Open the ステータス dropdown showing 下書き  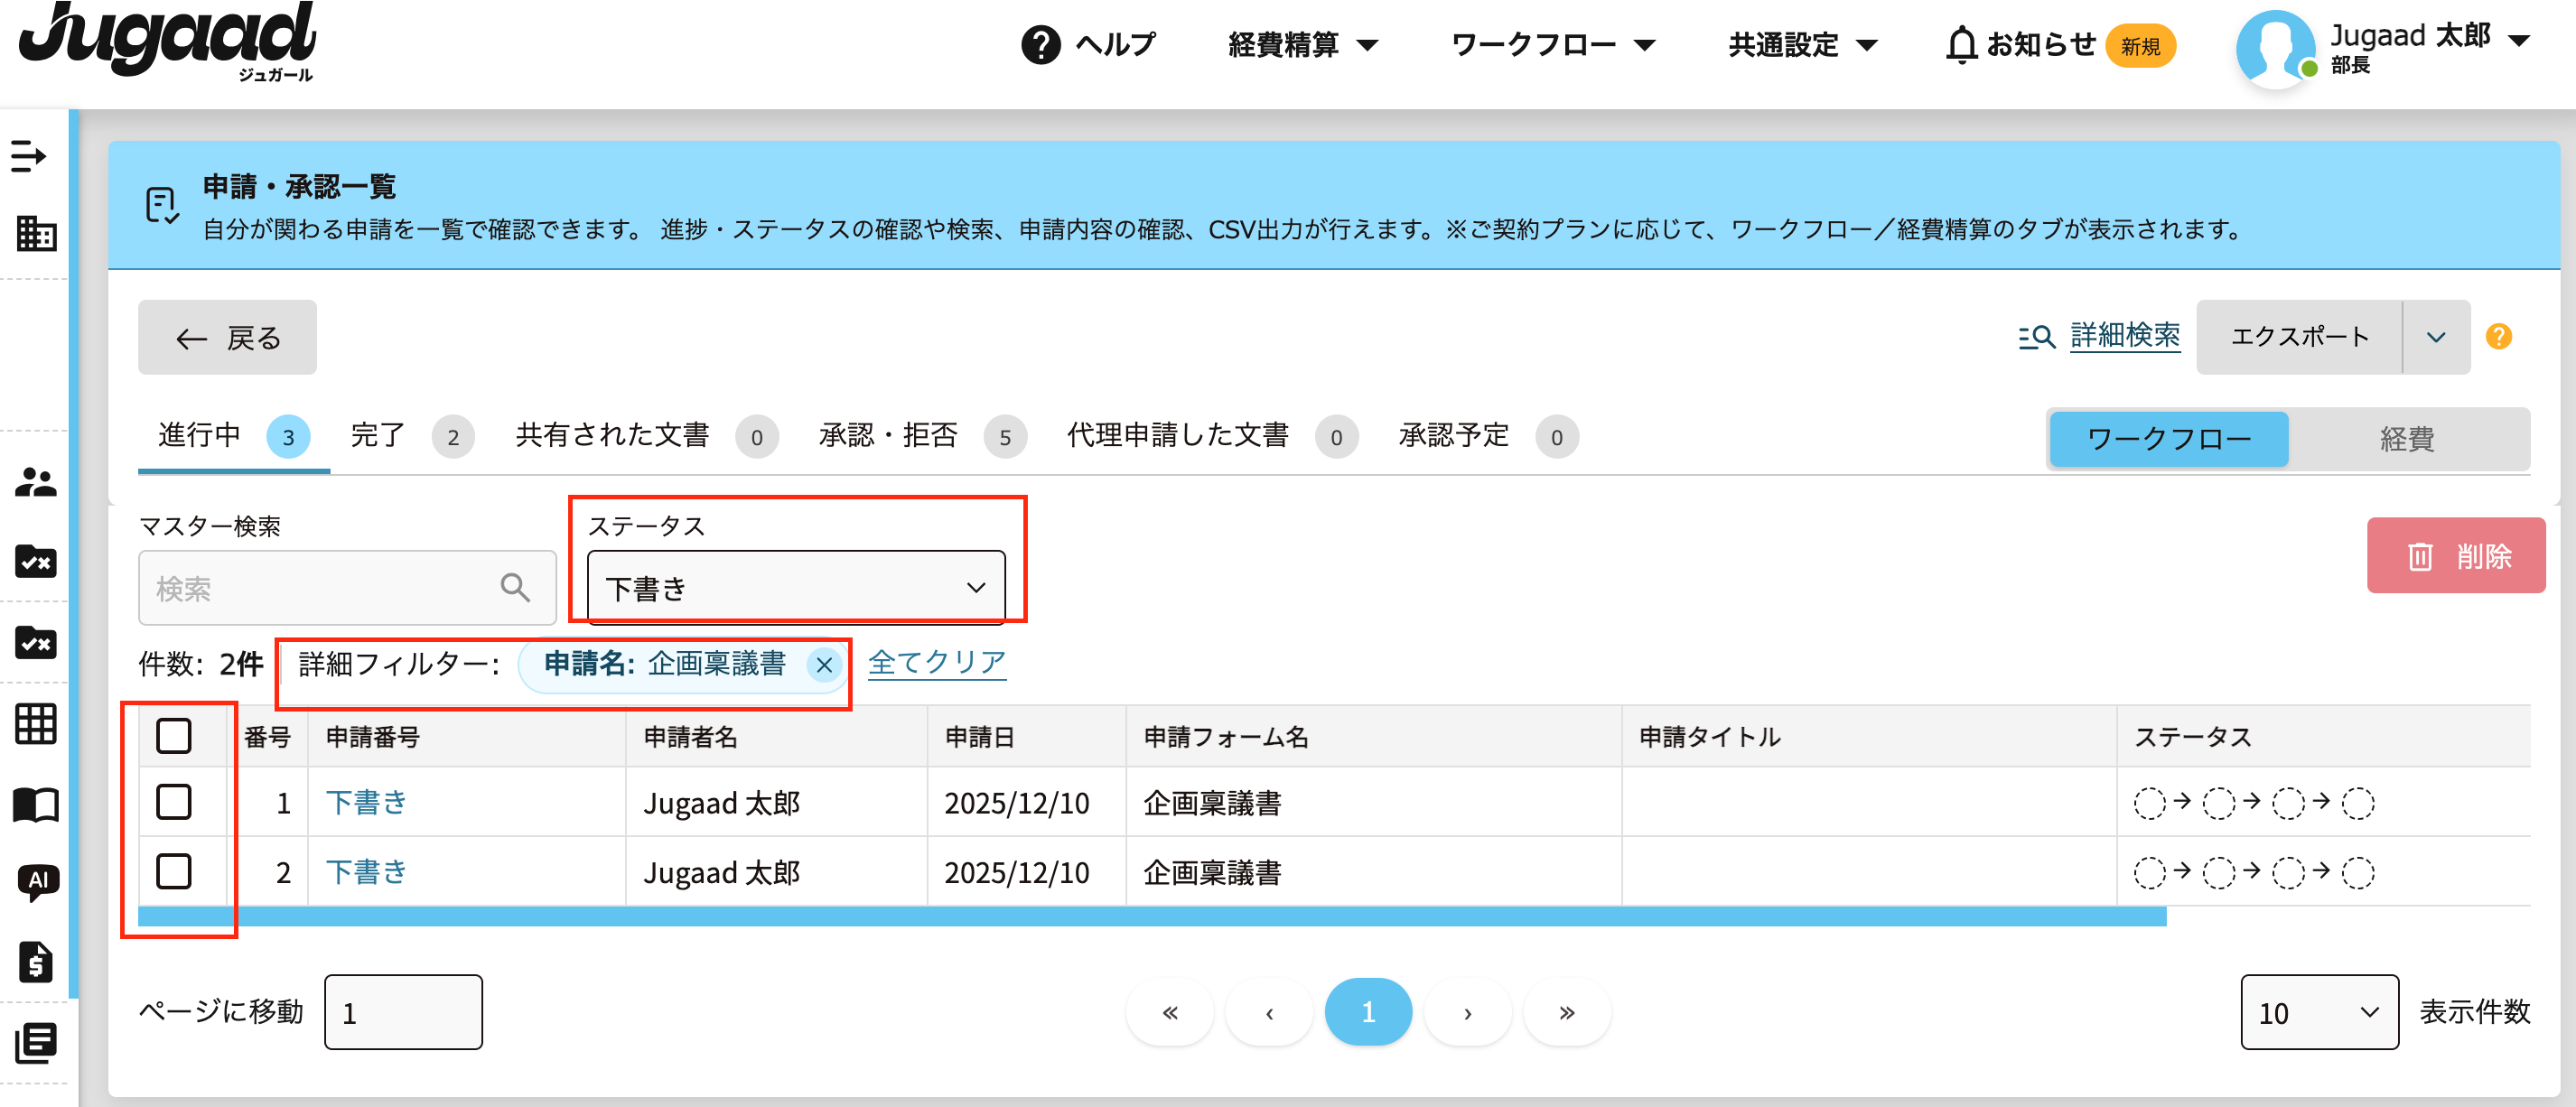tap(796, 588)
